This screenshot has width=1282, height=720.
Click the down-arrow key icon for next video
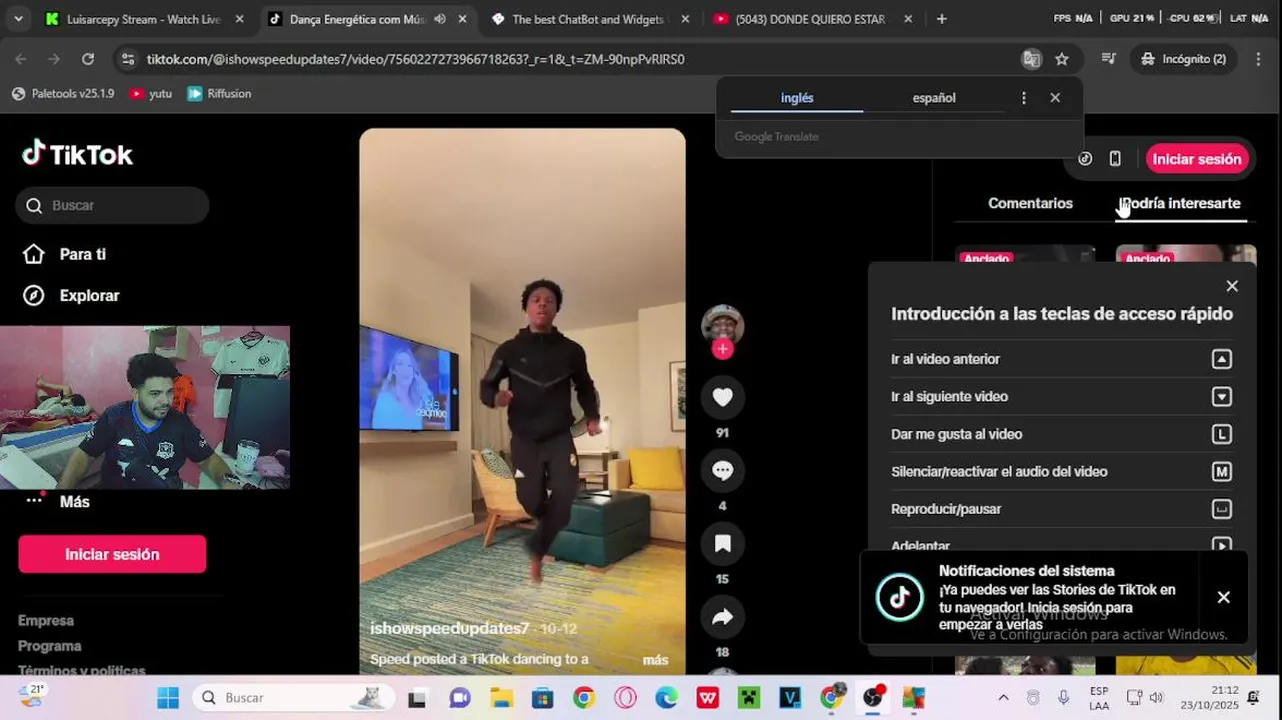point(1221,397)
